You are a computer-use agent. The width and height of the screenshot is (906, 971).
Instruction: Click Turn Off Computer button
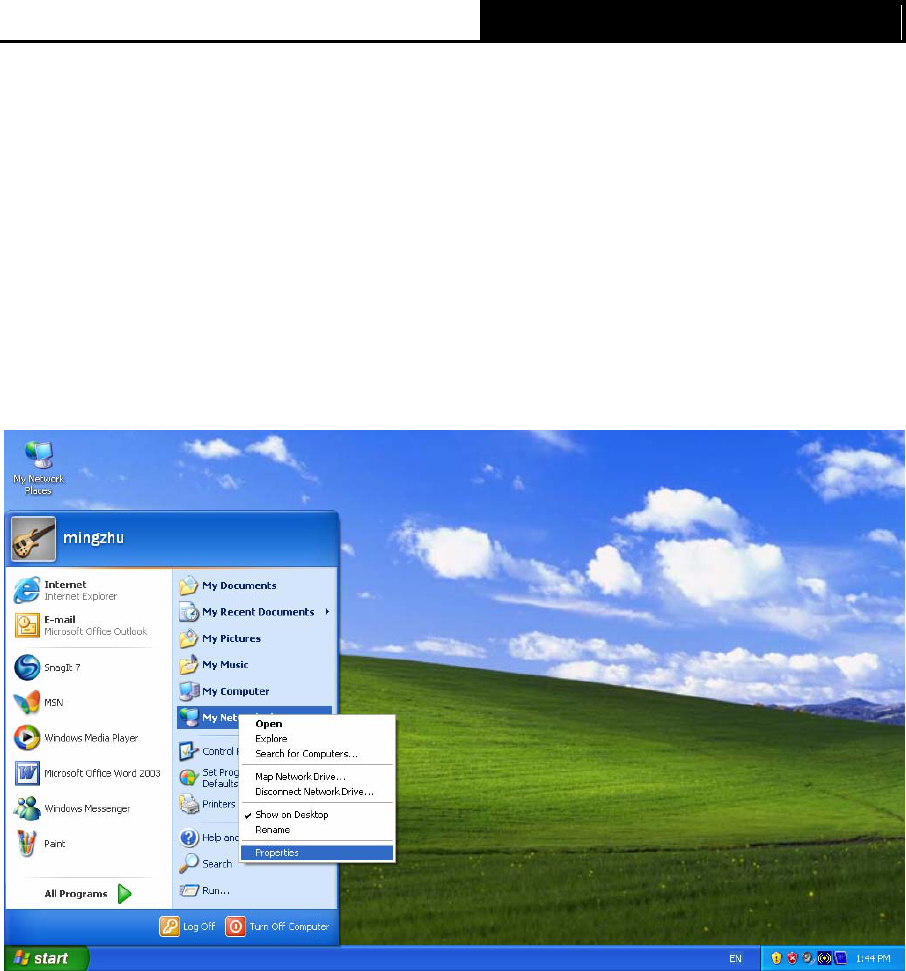(x=277, y=926)
